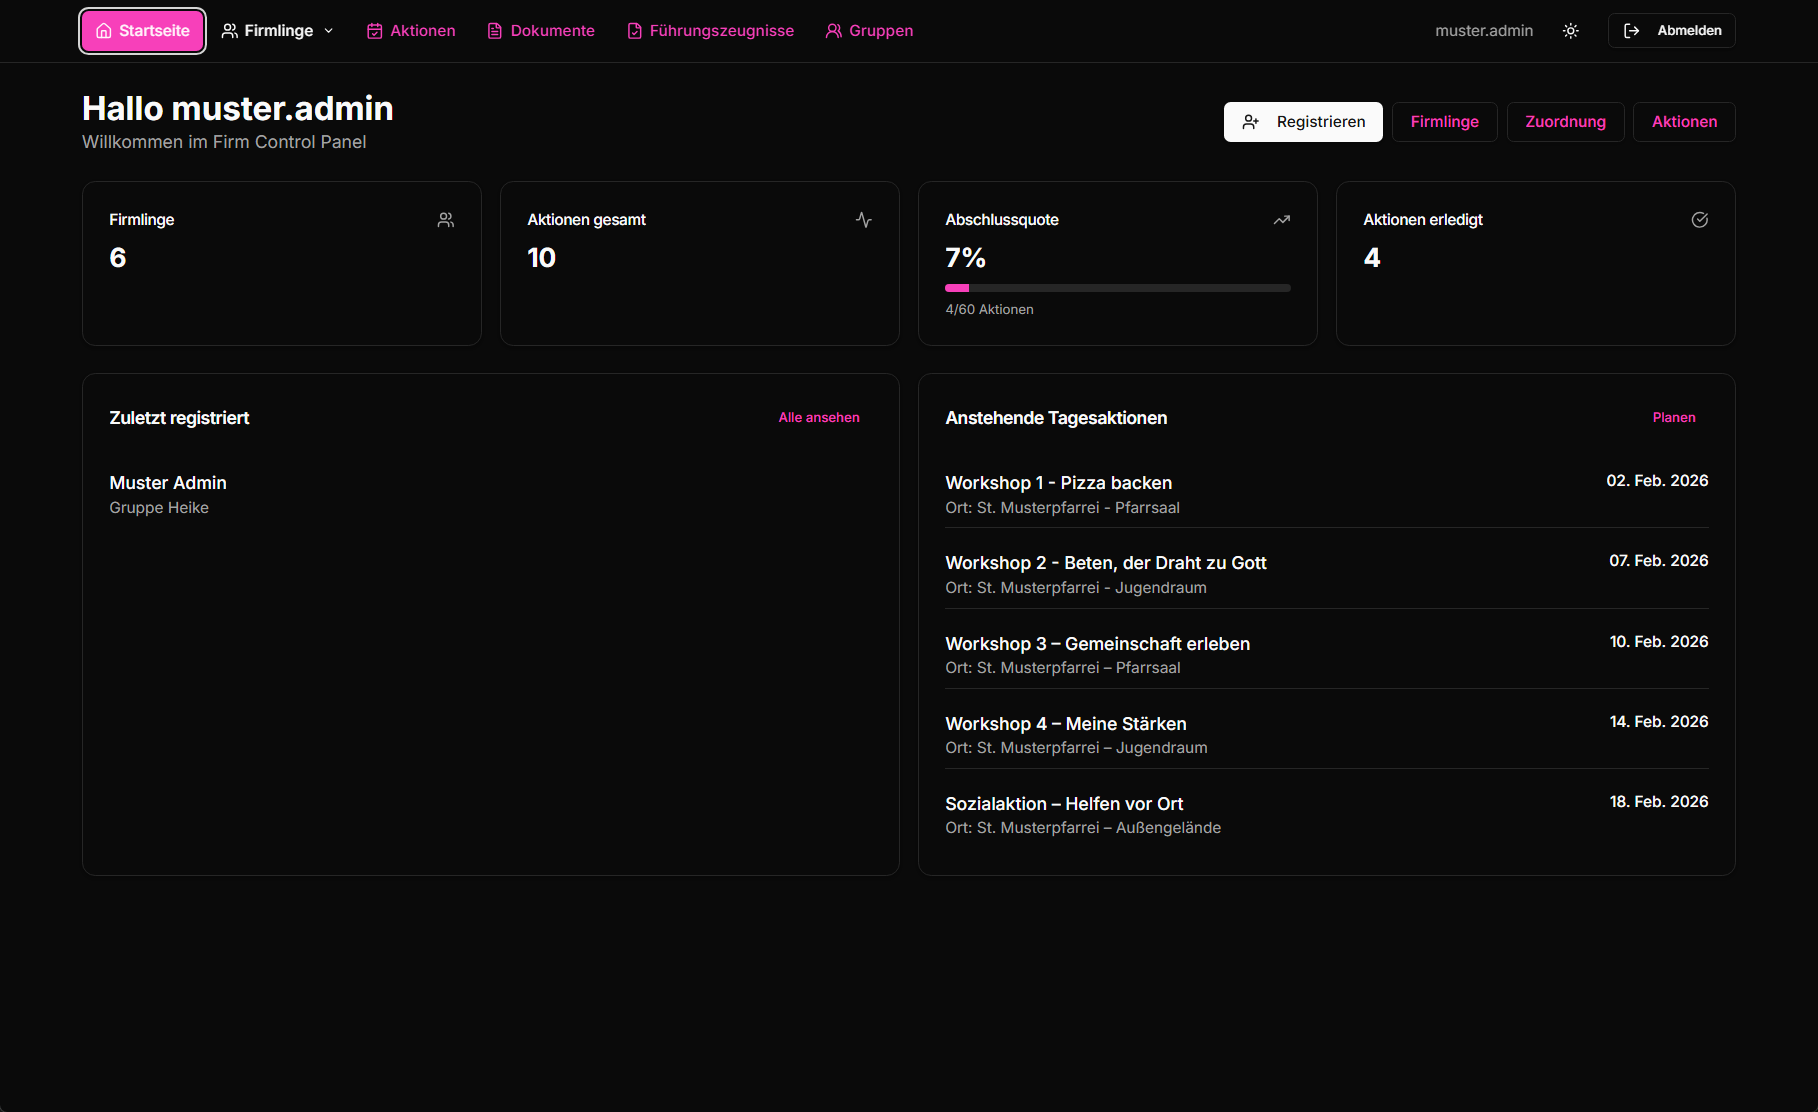Click the checkmark icon on Aktionen erledigt card

(1699, 219)
